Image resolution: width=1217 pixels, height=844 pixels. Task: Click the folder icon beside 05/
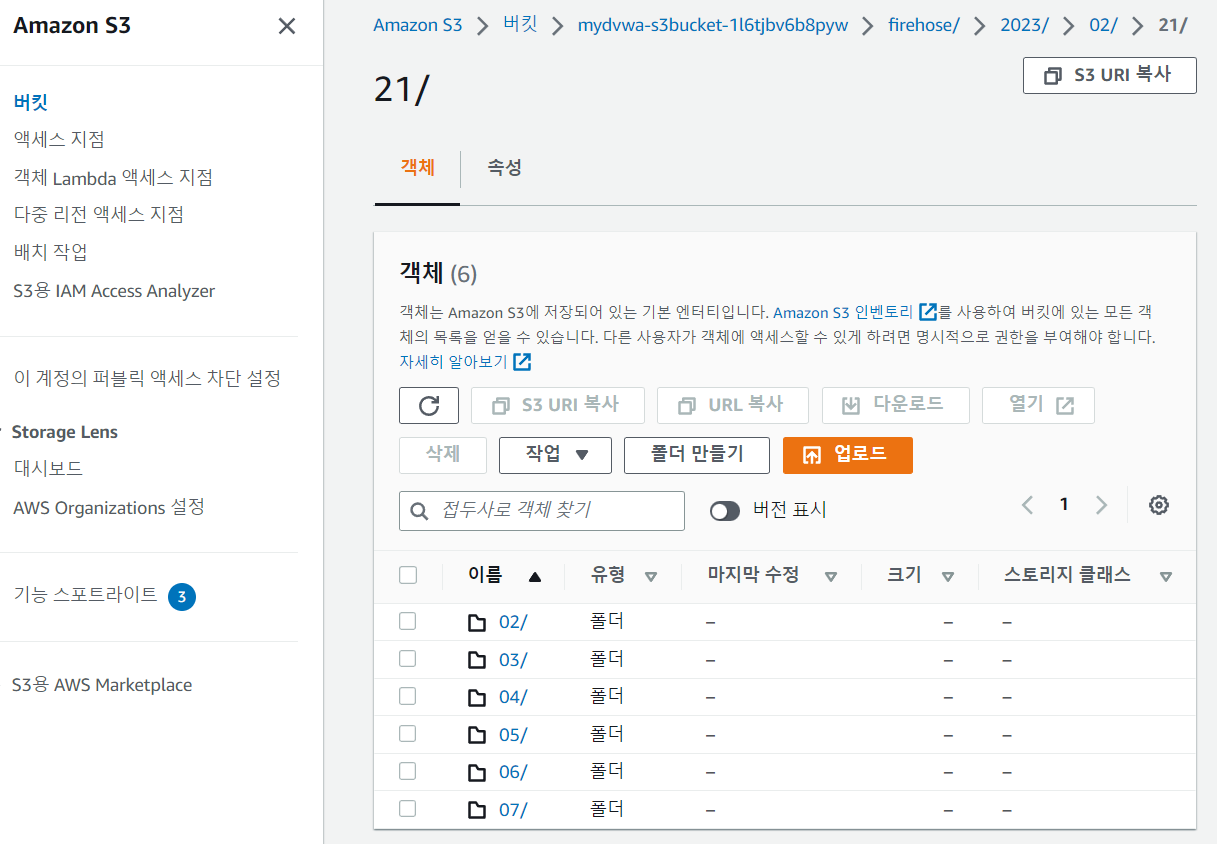click(x=477, y=735)
